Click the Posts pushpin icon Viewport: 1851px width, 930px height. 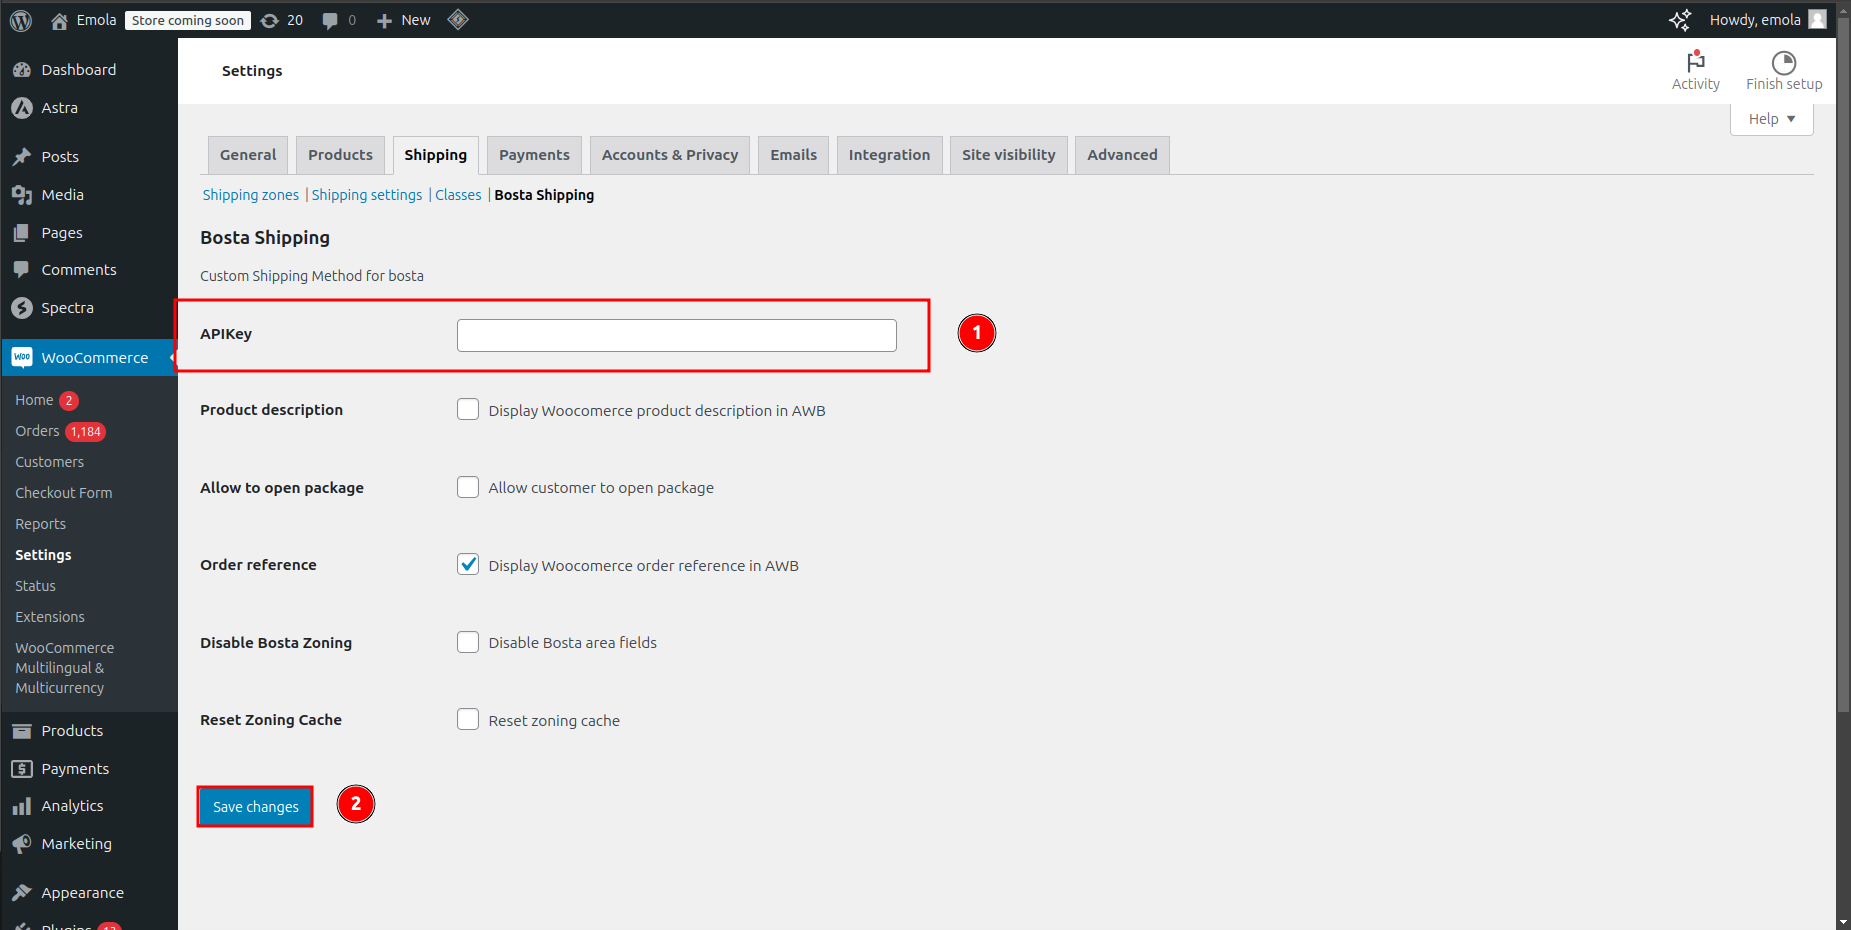tap(22, 157)
